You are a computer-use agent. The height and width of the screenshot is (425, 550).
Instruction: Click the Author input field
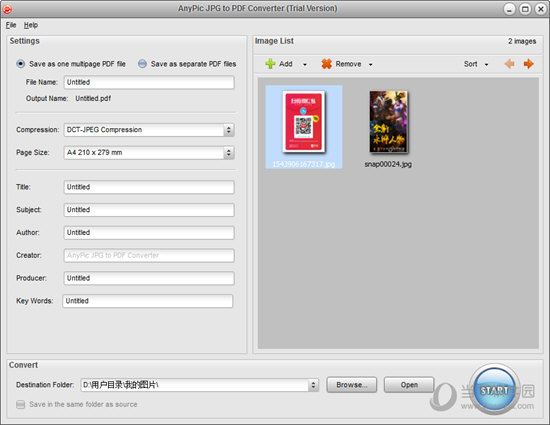click(149, 232)
